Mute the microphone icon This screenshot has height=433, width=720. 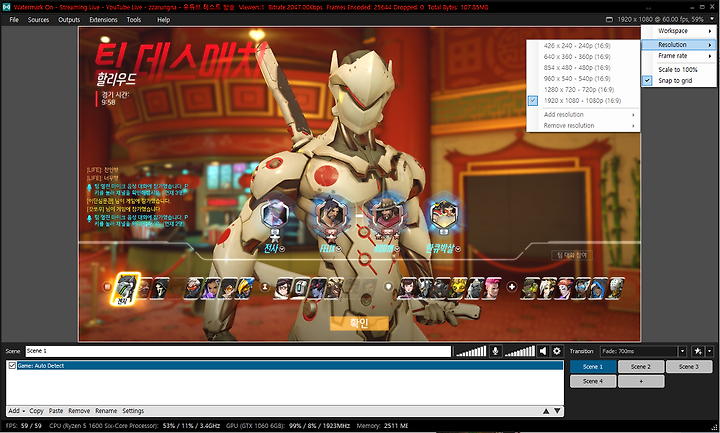pyautogui.click(x=495, y=351)
